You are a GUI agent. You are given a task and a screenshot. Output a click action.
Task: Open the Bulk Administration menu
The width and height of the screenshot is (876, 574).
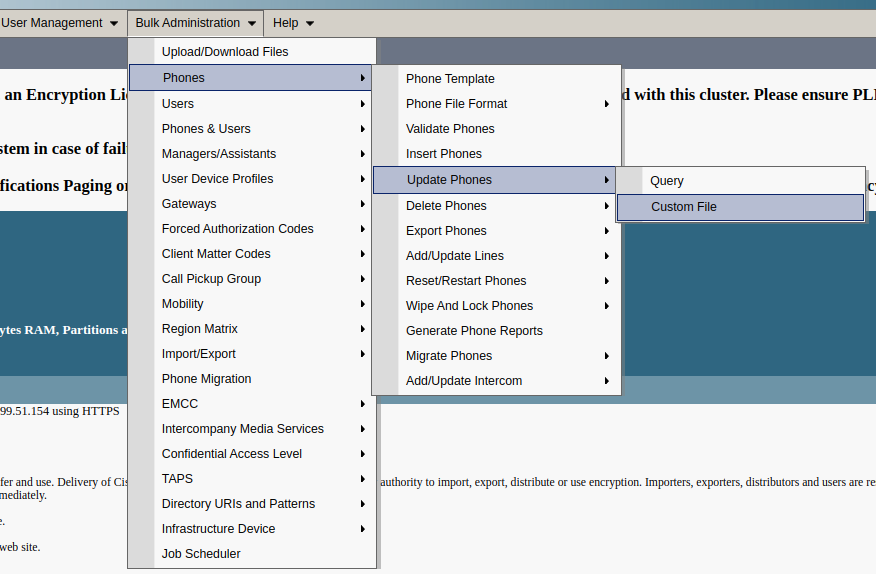pos(195,23)
